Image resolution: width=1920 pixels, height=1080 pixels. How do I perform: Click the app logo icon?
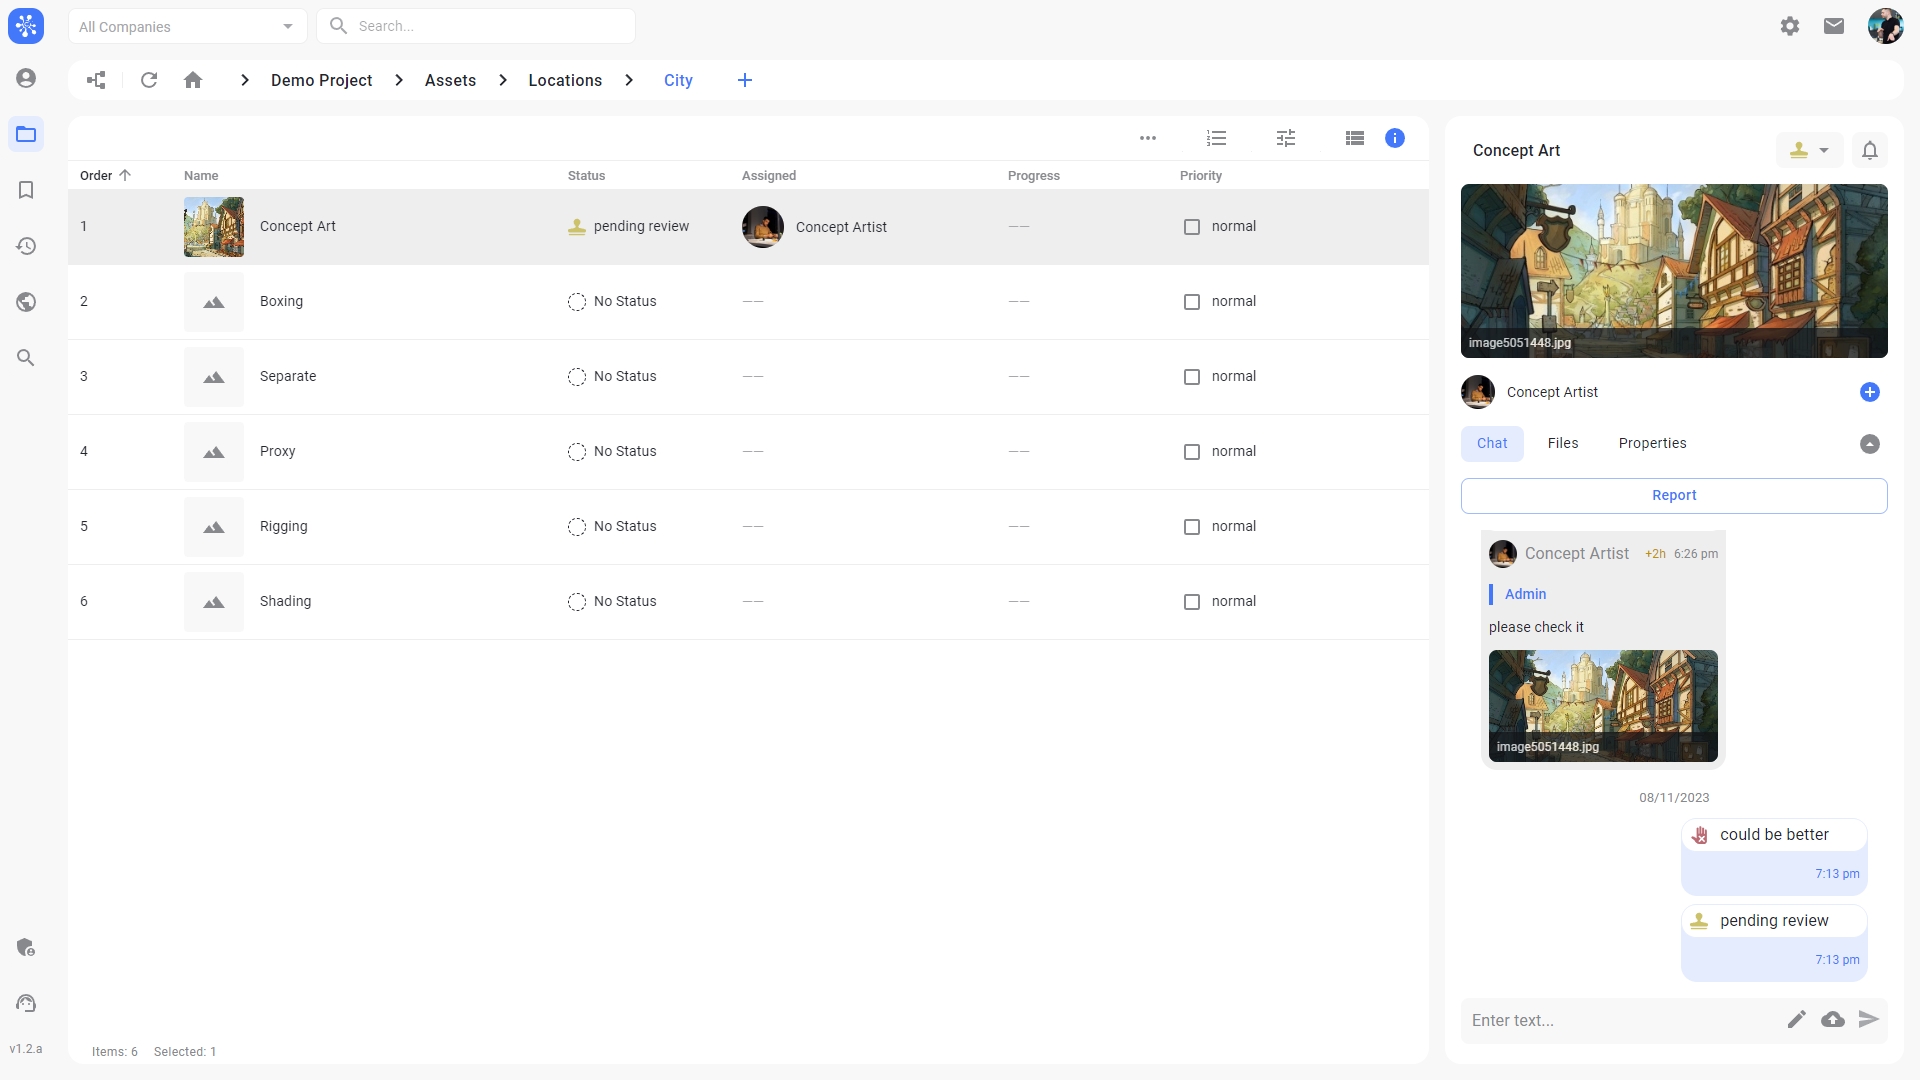[26, 26]
